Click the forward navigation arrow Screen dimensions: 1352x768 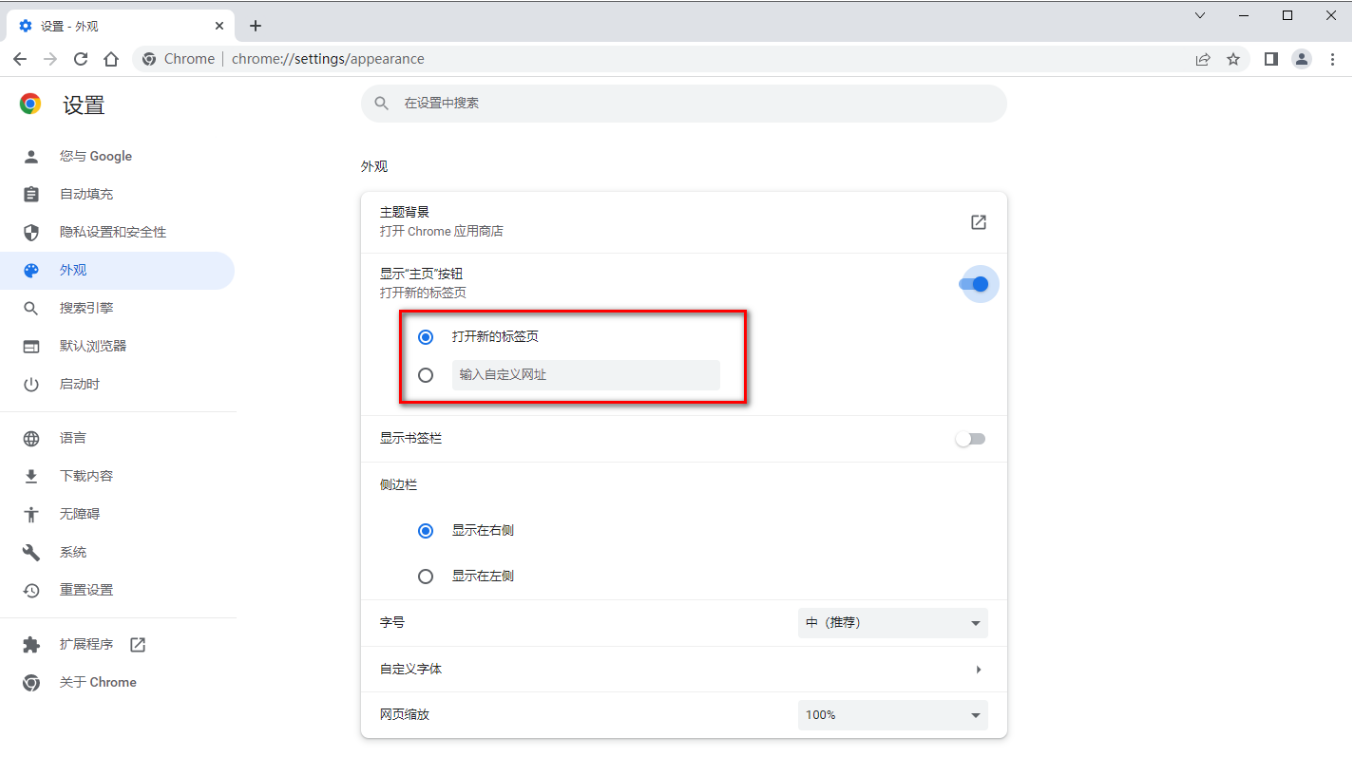[50, 59]
